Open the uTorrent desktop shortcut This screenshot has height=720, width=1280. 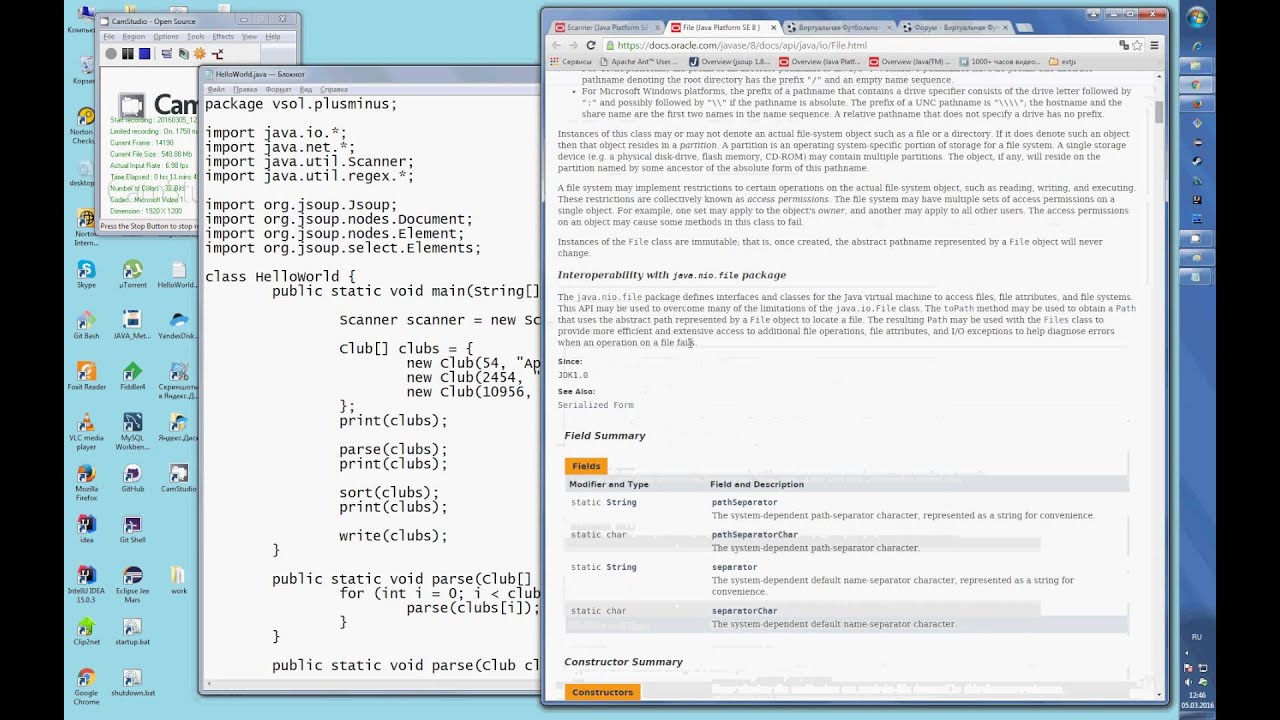coord(132,274)
